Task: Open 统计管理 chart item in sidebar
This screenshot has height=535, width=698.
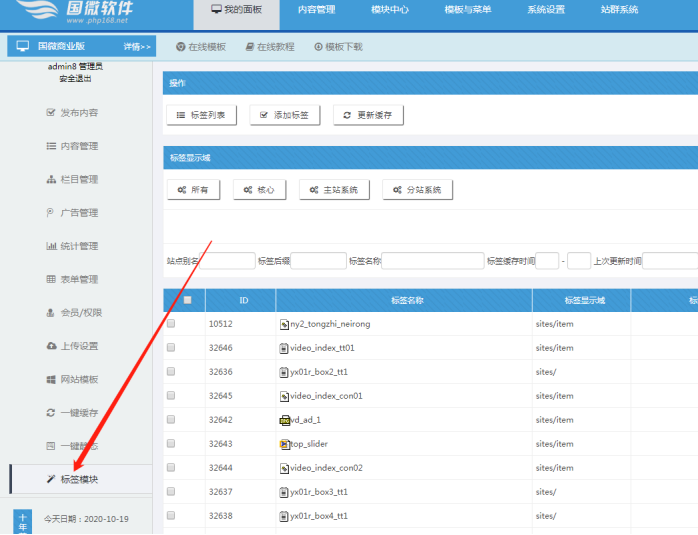Action: click(x=72, y=246)
